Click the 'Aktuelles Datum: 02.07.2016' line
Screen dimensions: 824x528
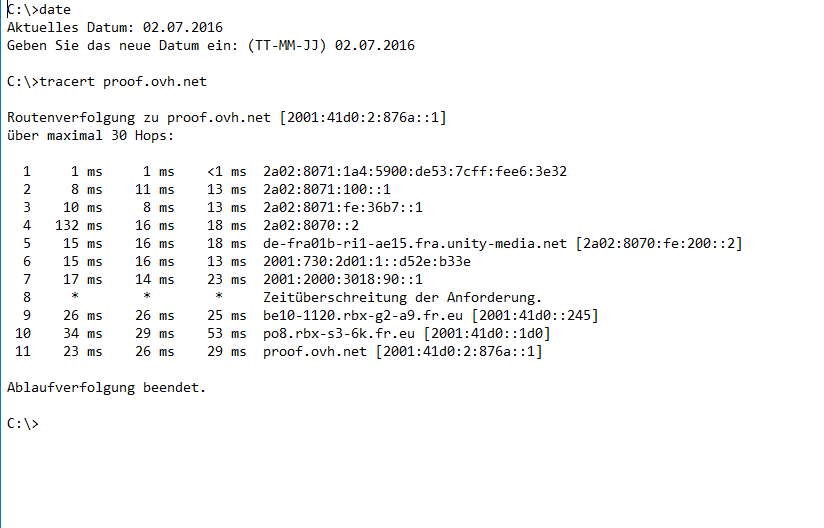(x=115, y=27)
